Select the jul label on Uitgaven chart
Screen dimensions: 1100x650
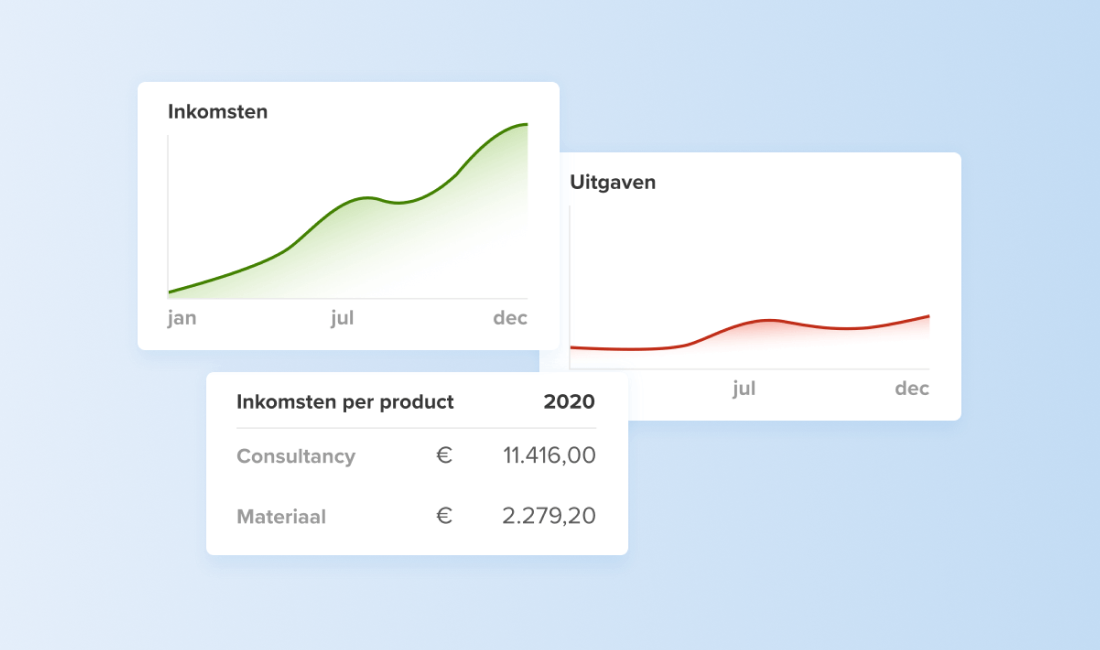coord(744,389)
